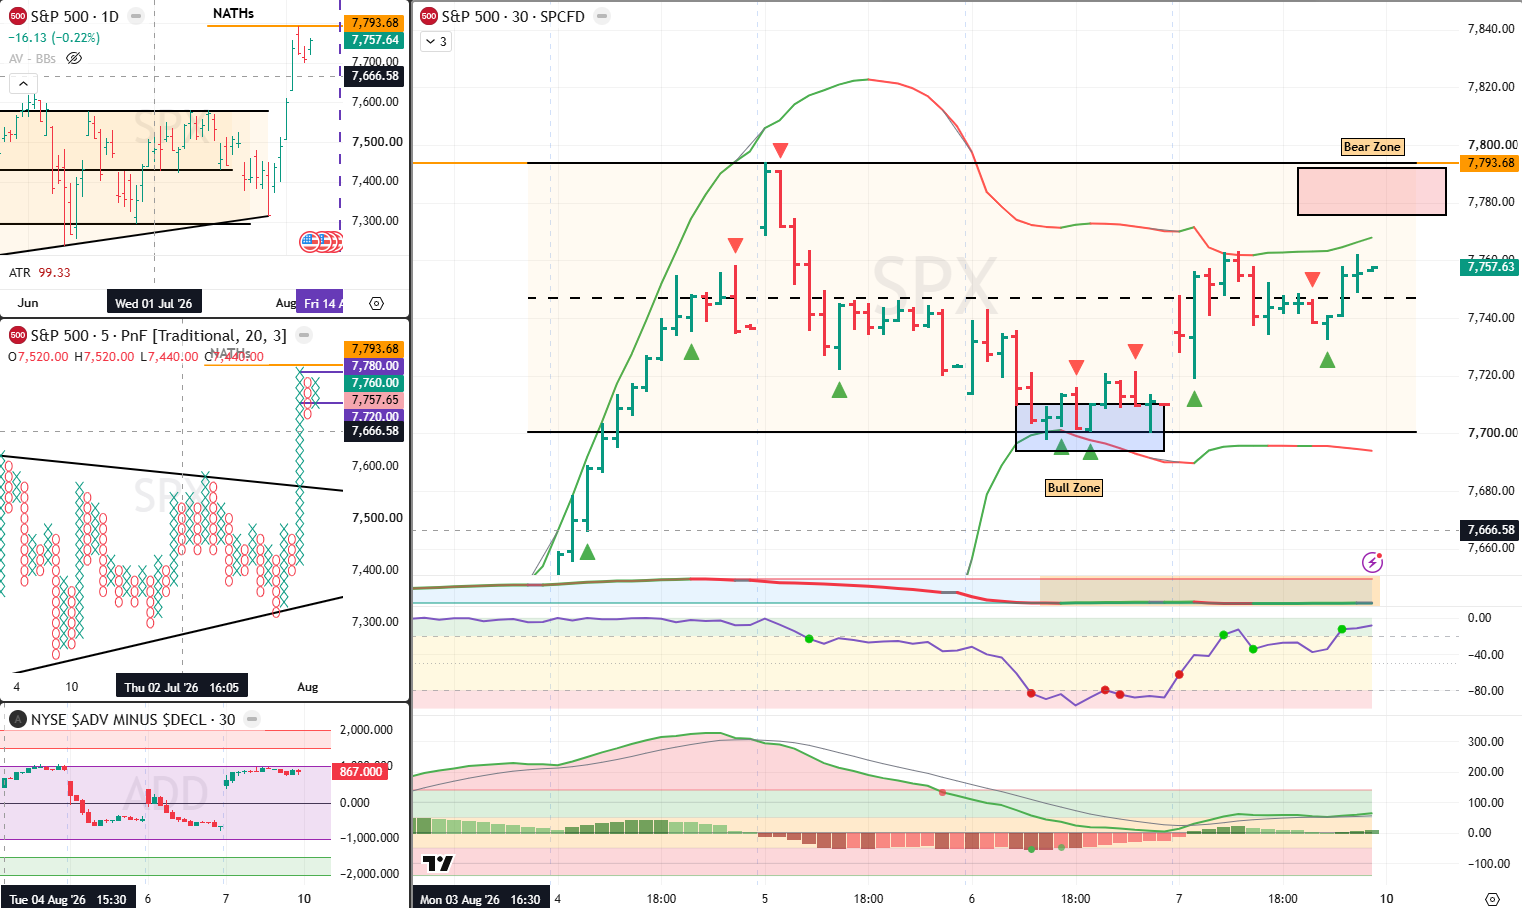Click the TradingView logo on main chart

coord(437,863)
